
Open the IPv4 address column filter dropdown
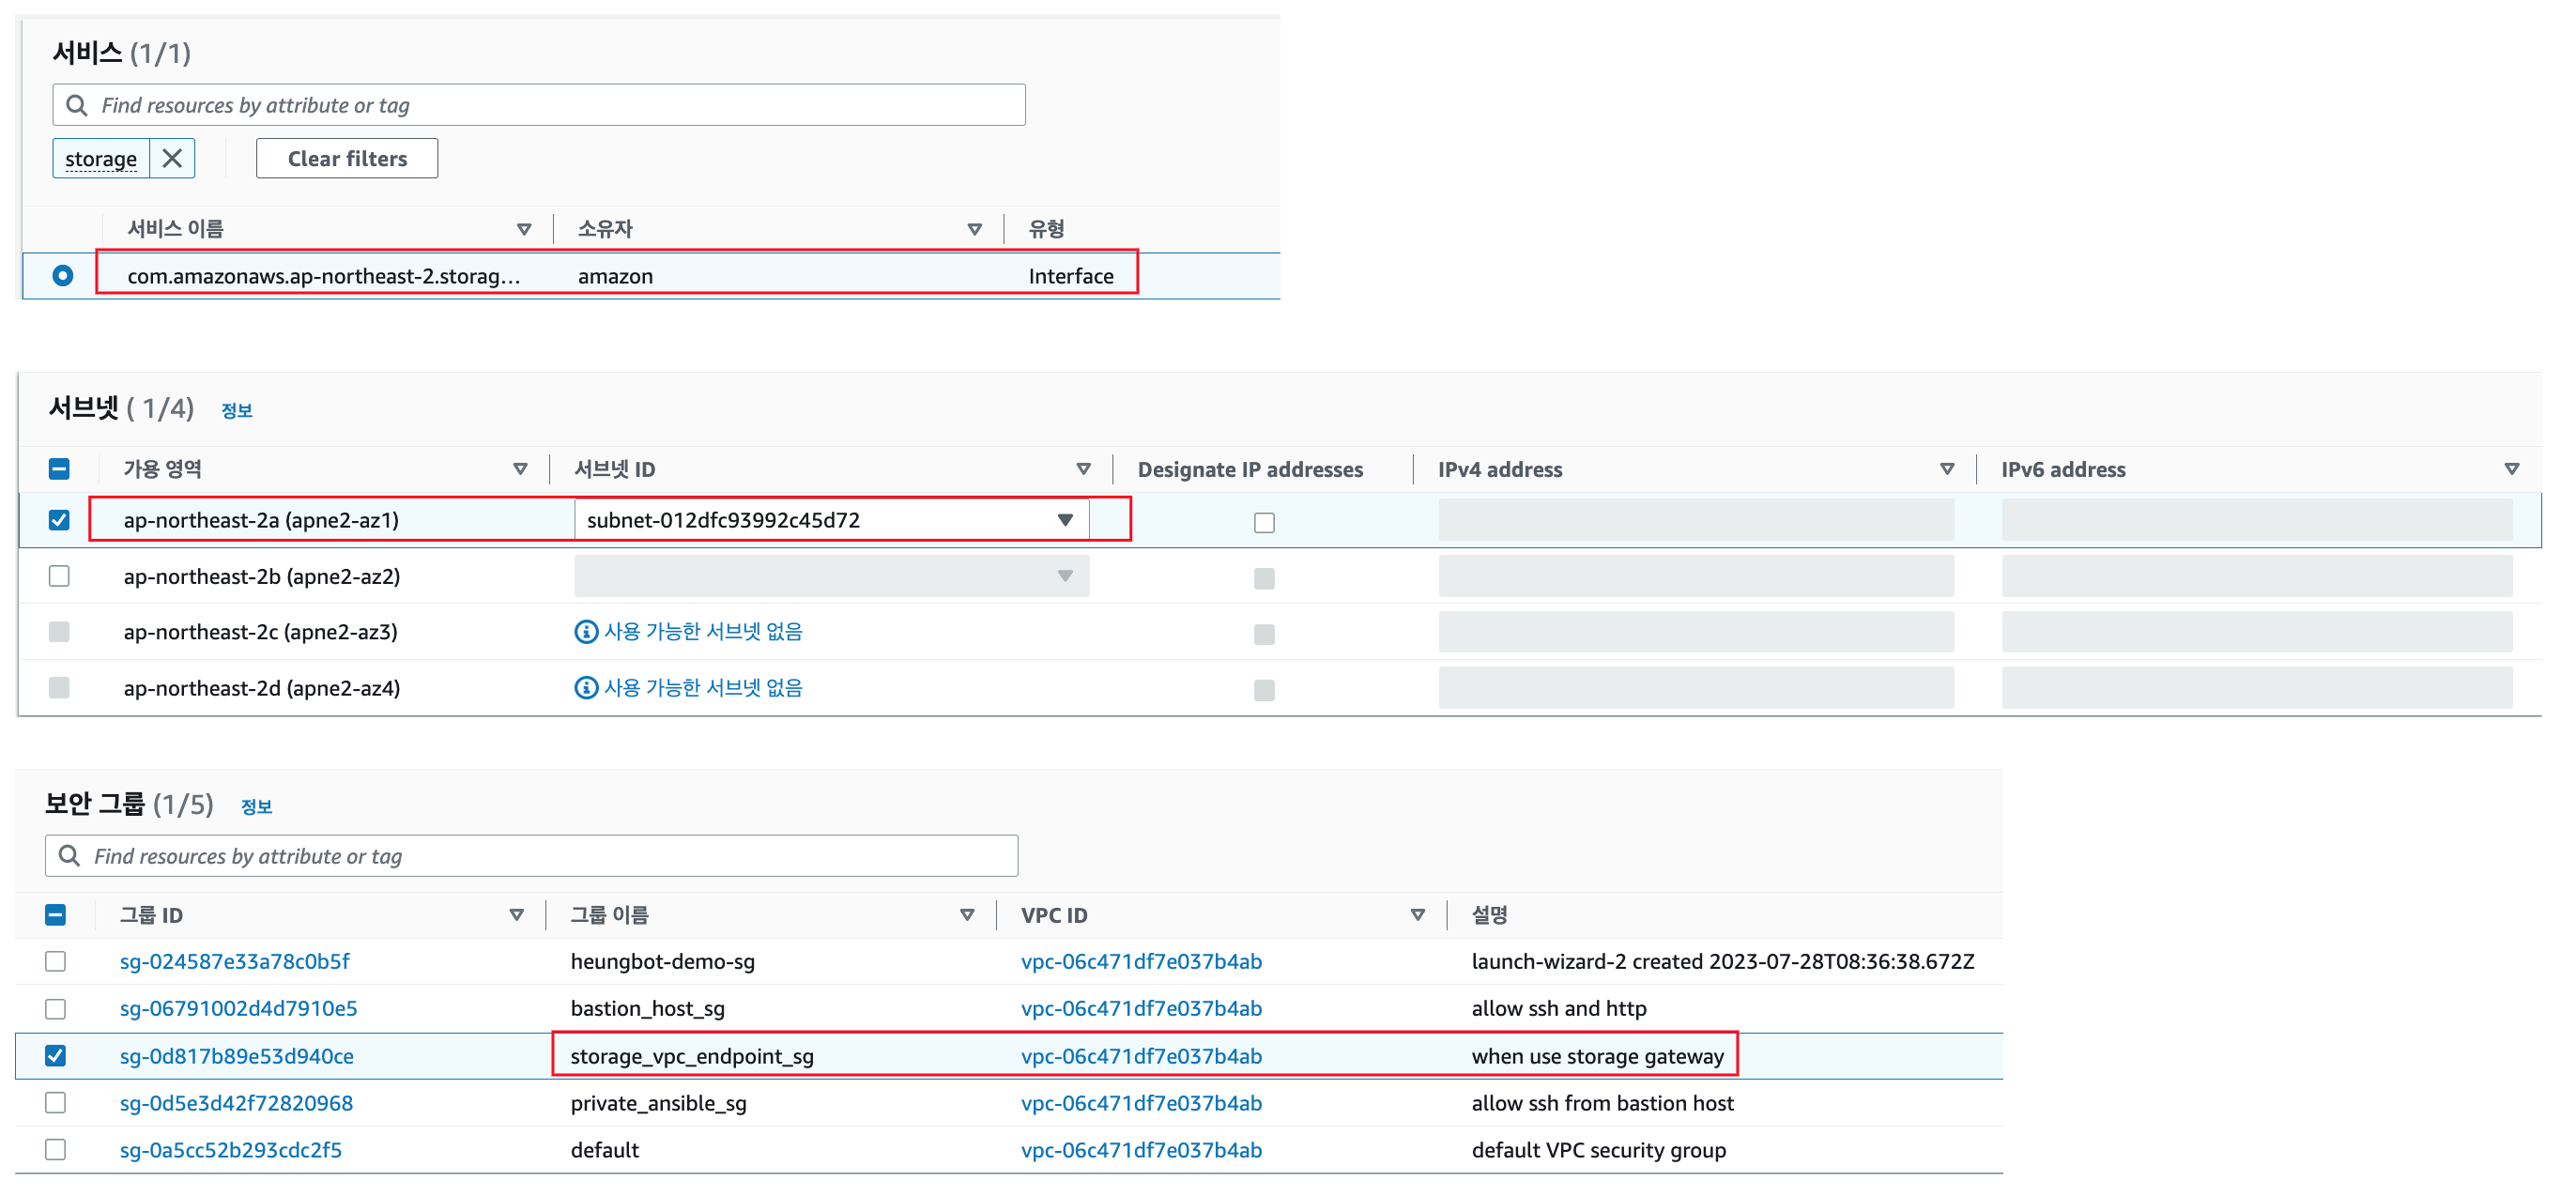pyautogui.click(x=1947, y=468)
